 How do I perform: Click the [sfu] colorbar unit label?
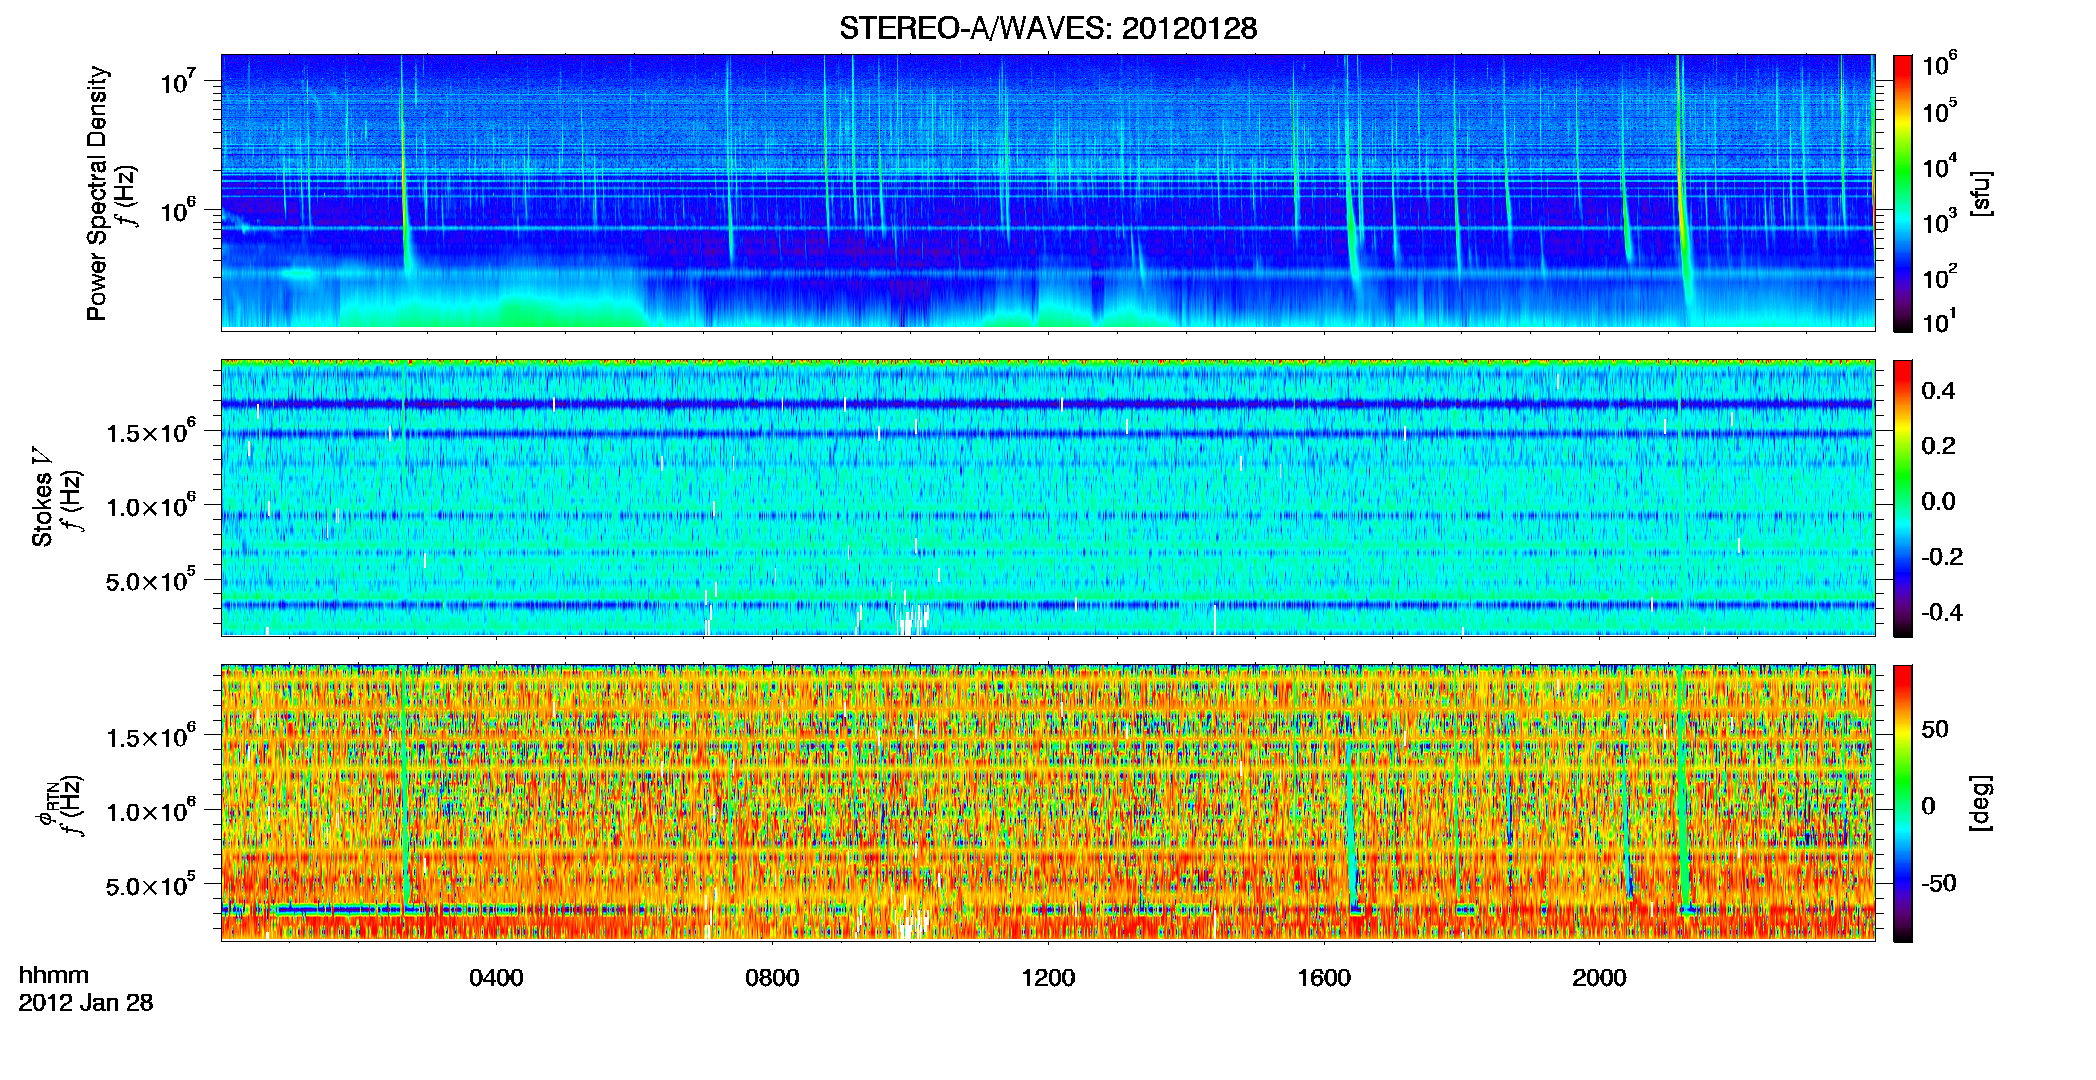point(1981,193)
